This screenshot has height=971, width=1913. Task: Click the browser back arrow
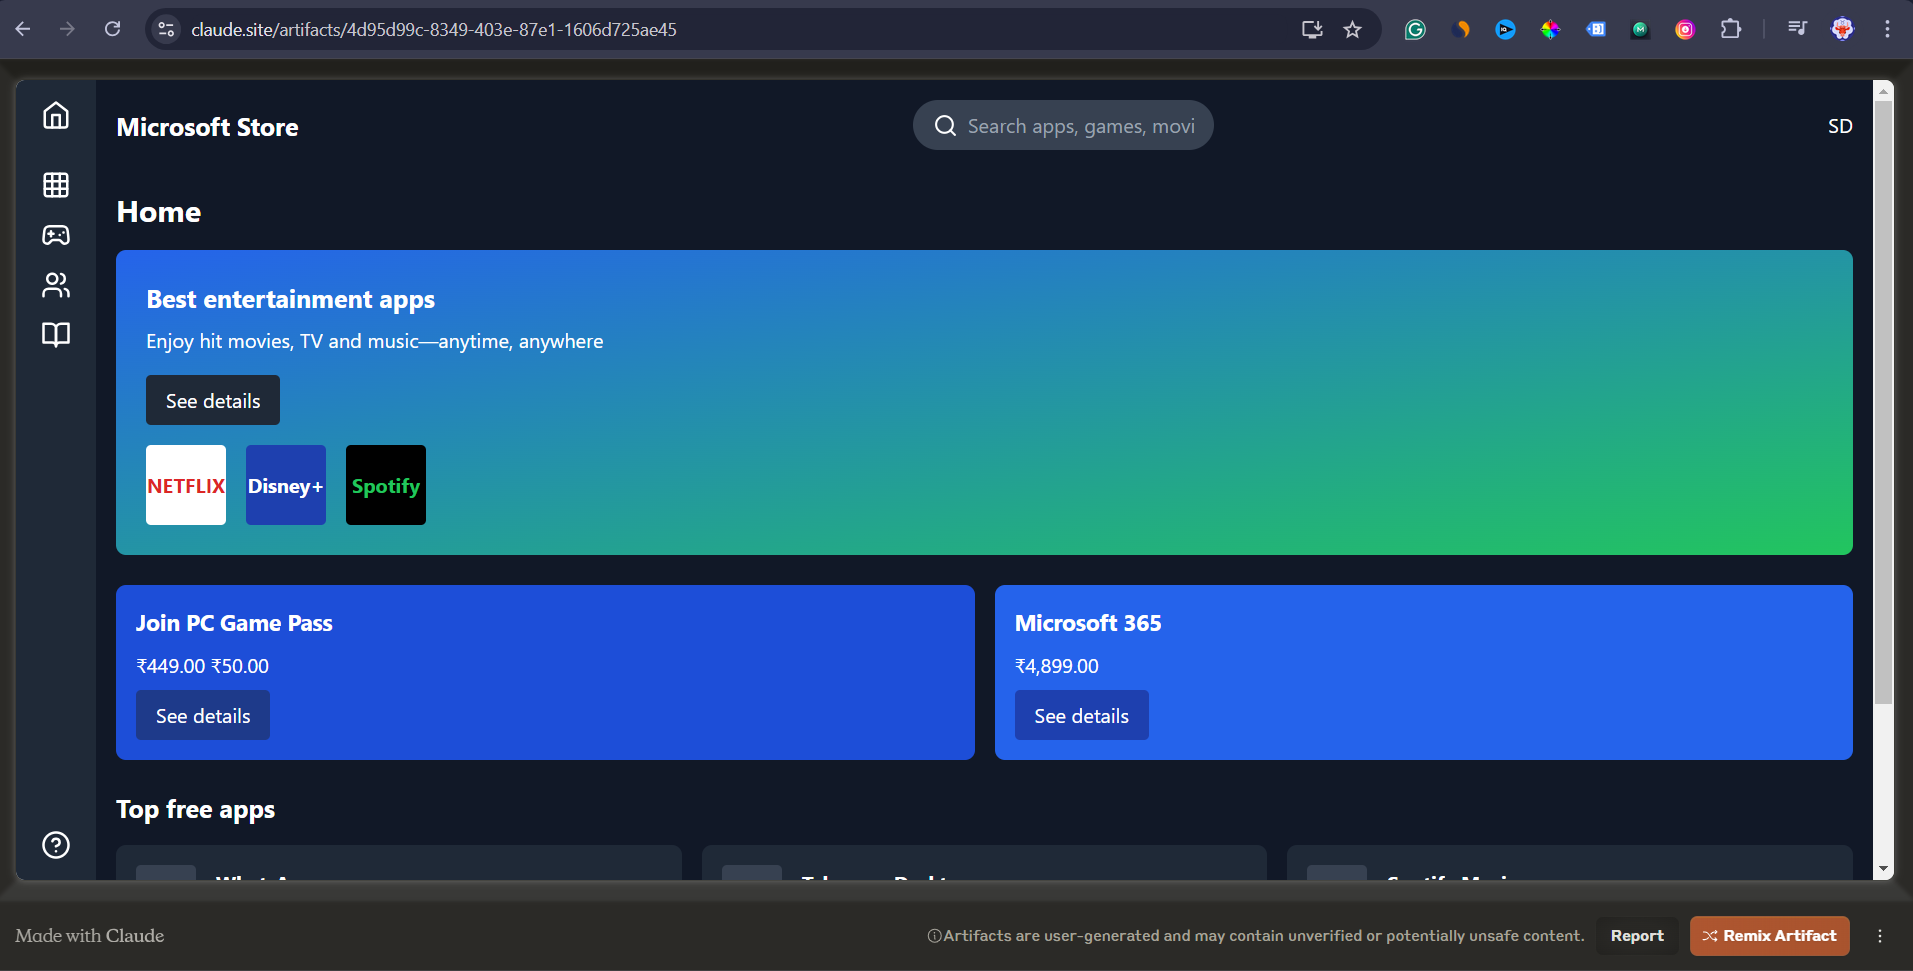tap(23, 29)
